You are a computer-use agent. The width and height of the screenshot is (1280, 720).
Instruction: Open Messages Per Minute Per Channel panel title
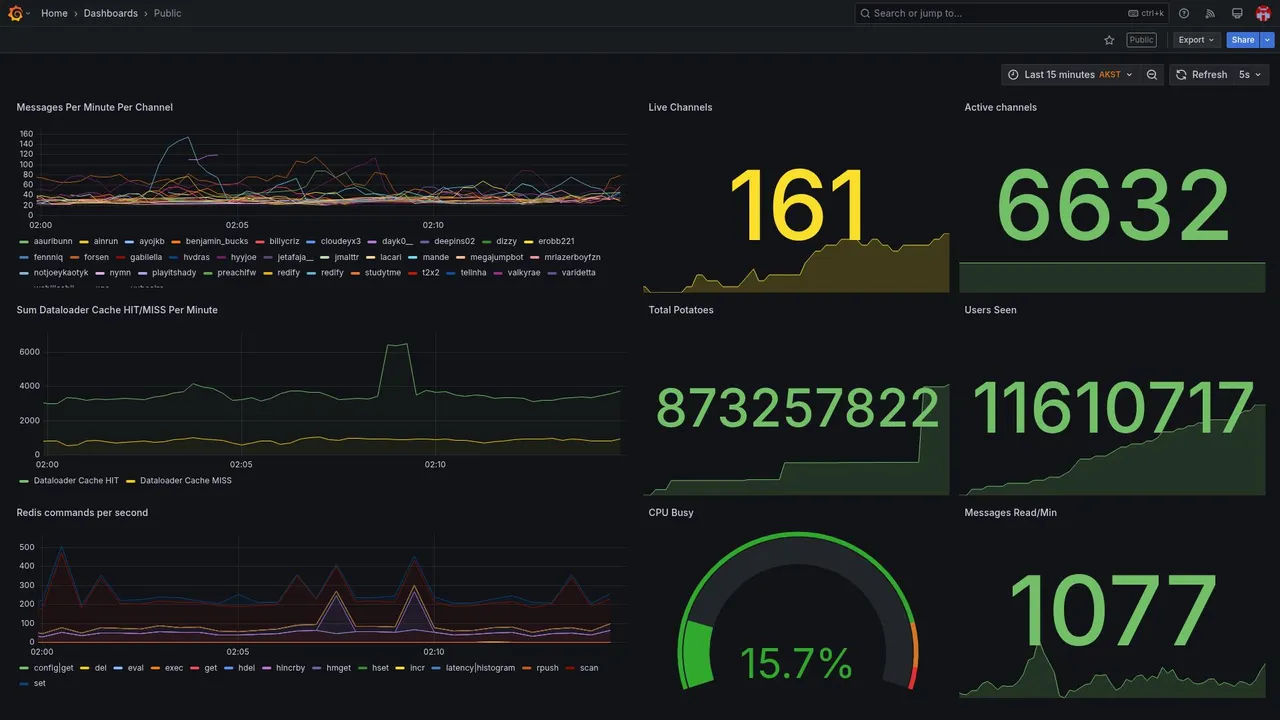(95, 107)
